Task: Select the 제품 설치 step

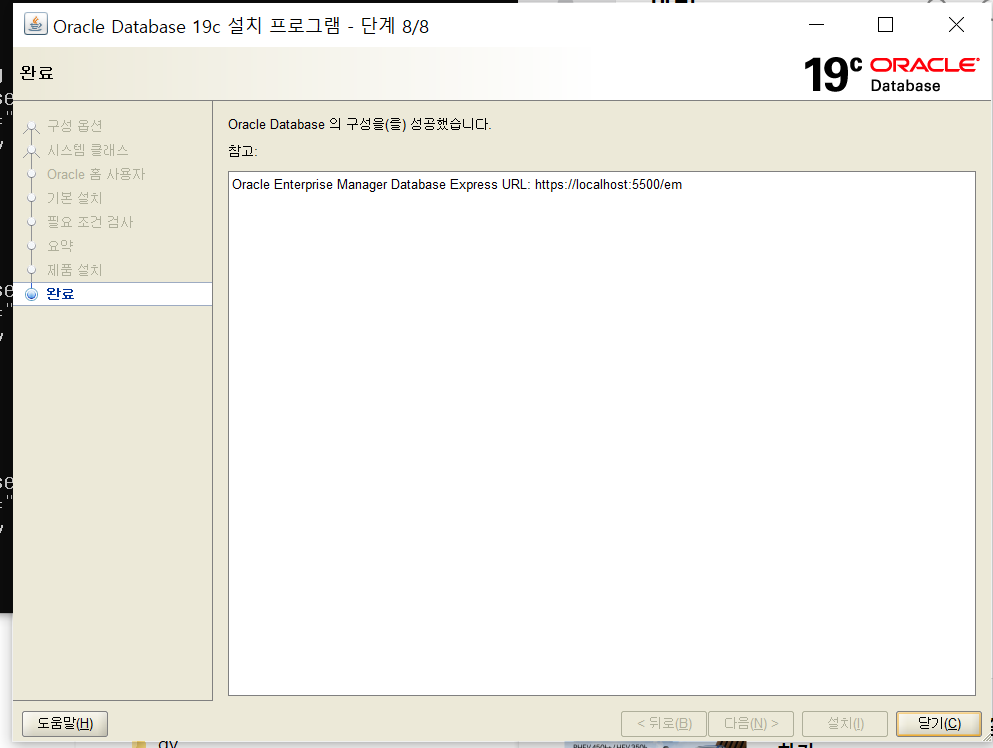Action: tap(75, 270)
